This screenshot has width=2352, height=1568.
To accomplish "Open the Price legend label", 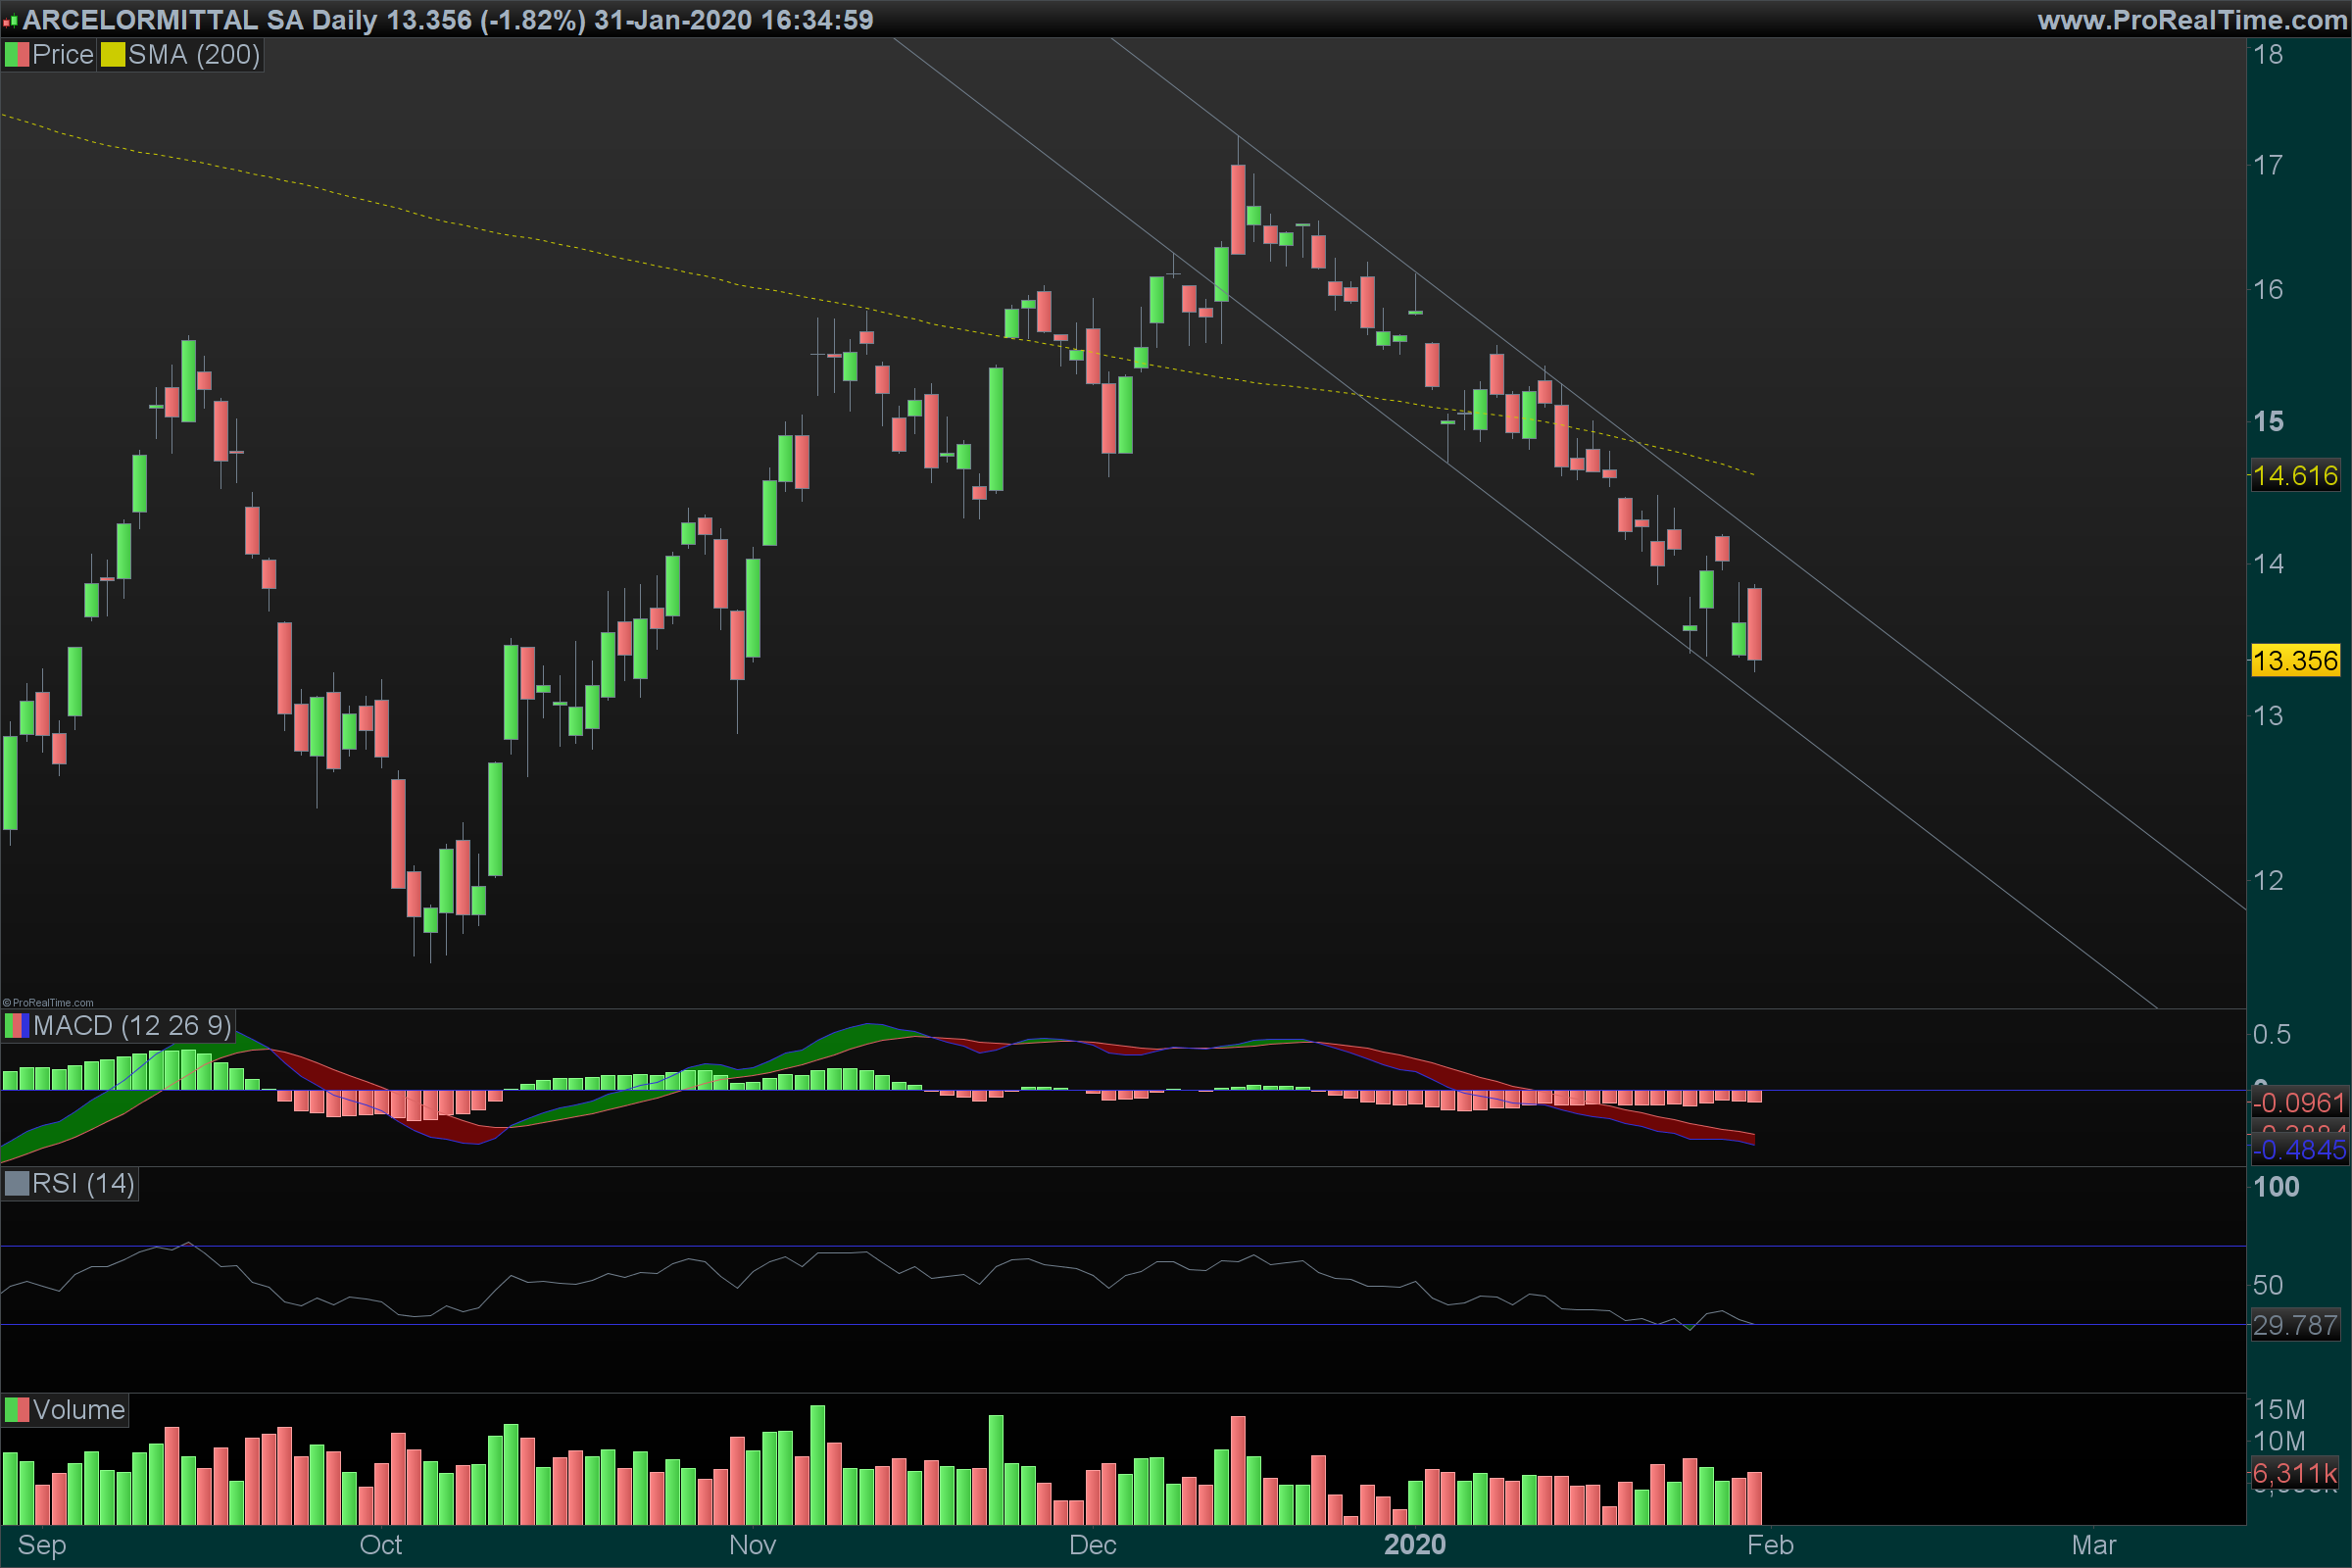I will click(x=63, y=55).
